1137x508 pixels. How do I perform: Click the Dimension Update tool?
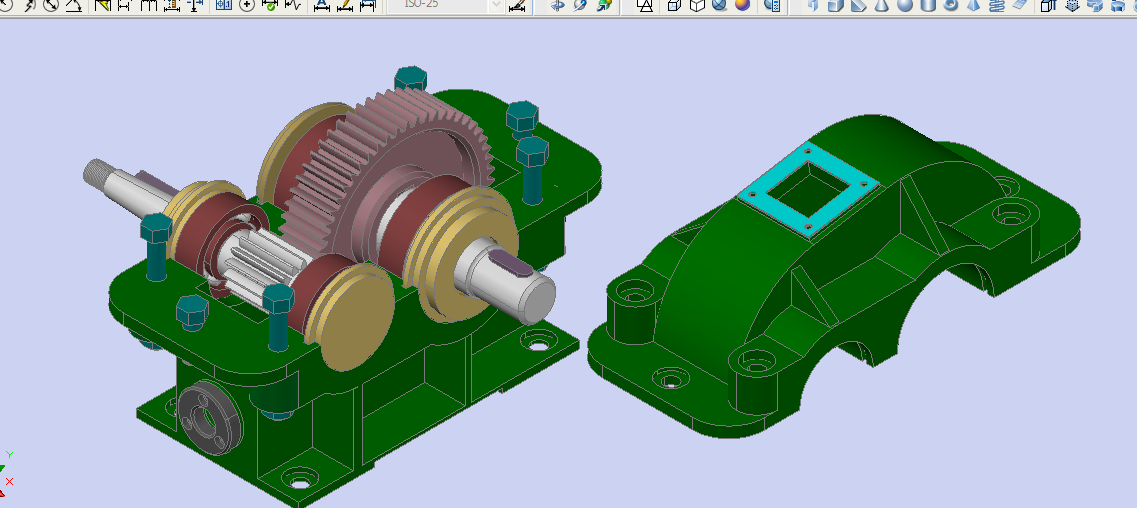click(368, 4)
